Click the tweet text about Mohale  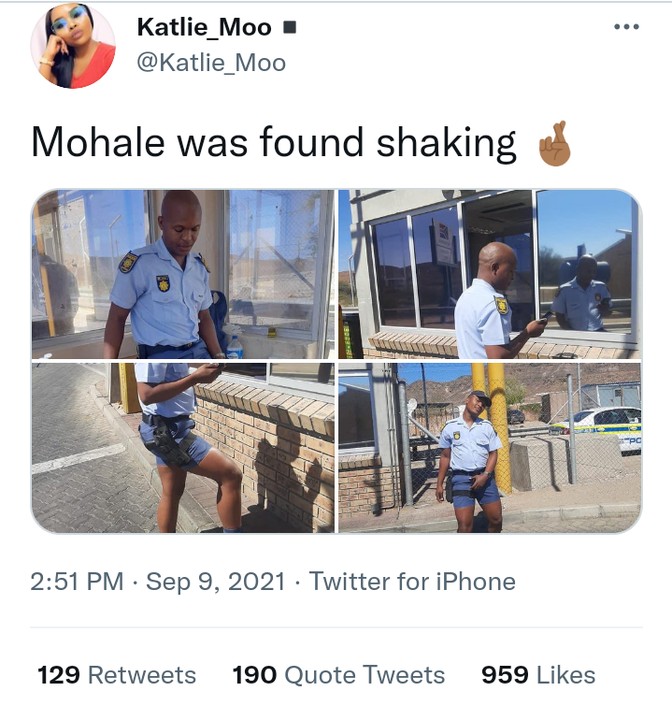[273, 144]
